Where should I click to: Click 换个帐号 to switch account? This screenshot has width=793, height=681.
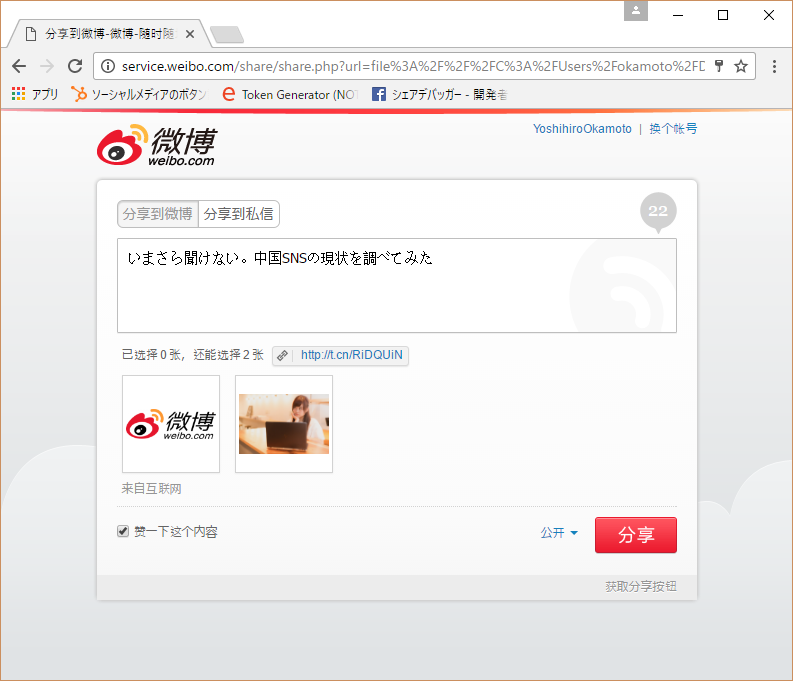click(673, 129)
